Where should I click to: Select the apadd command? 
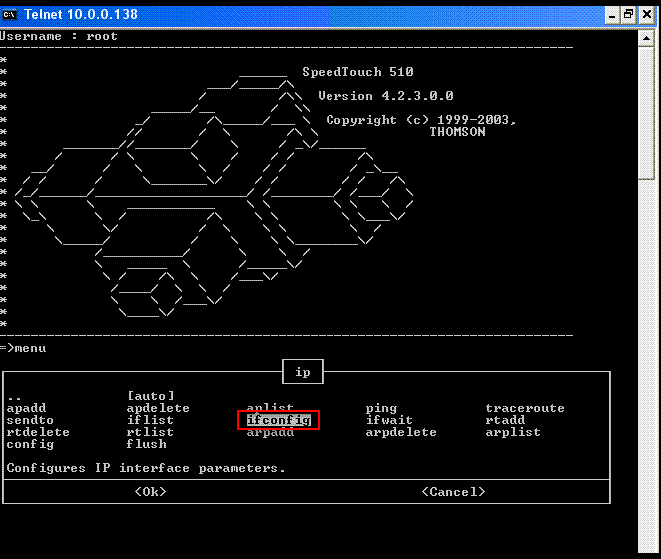pyautogui.click(x=27, y=408)
